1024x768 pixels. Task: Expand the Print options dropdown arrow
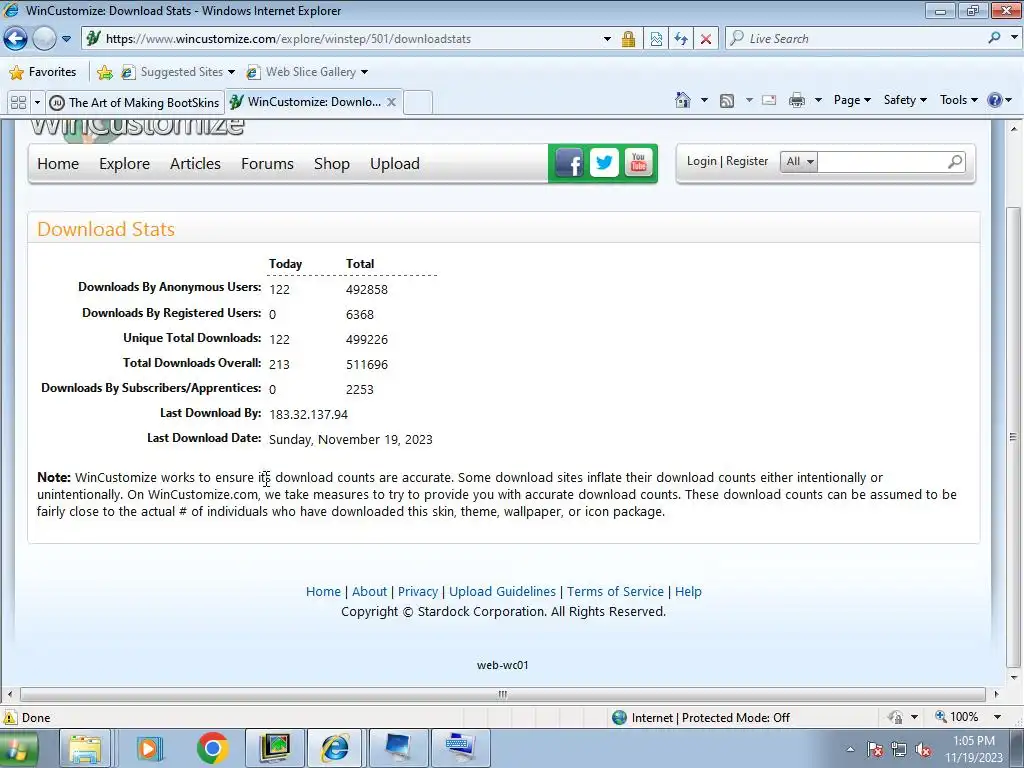click(x=818, y=100)
